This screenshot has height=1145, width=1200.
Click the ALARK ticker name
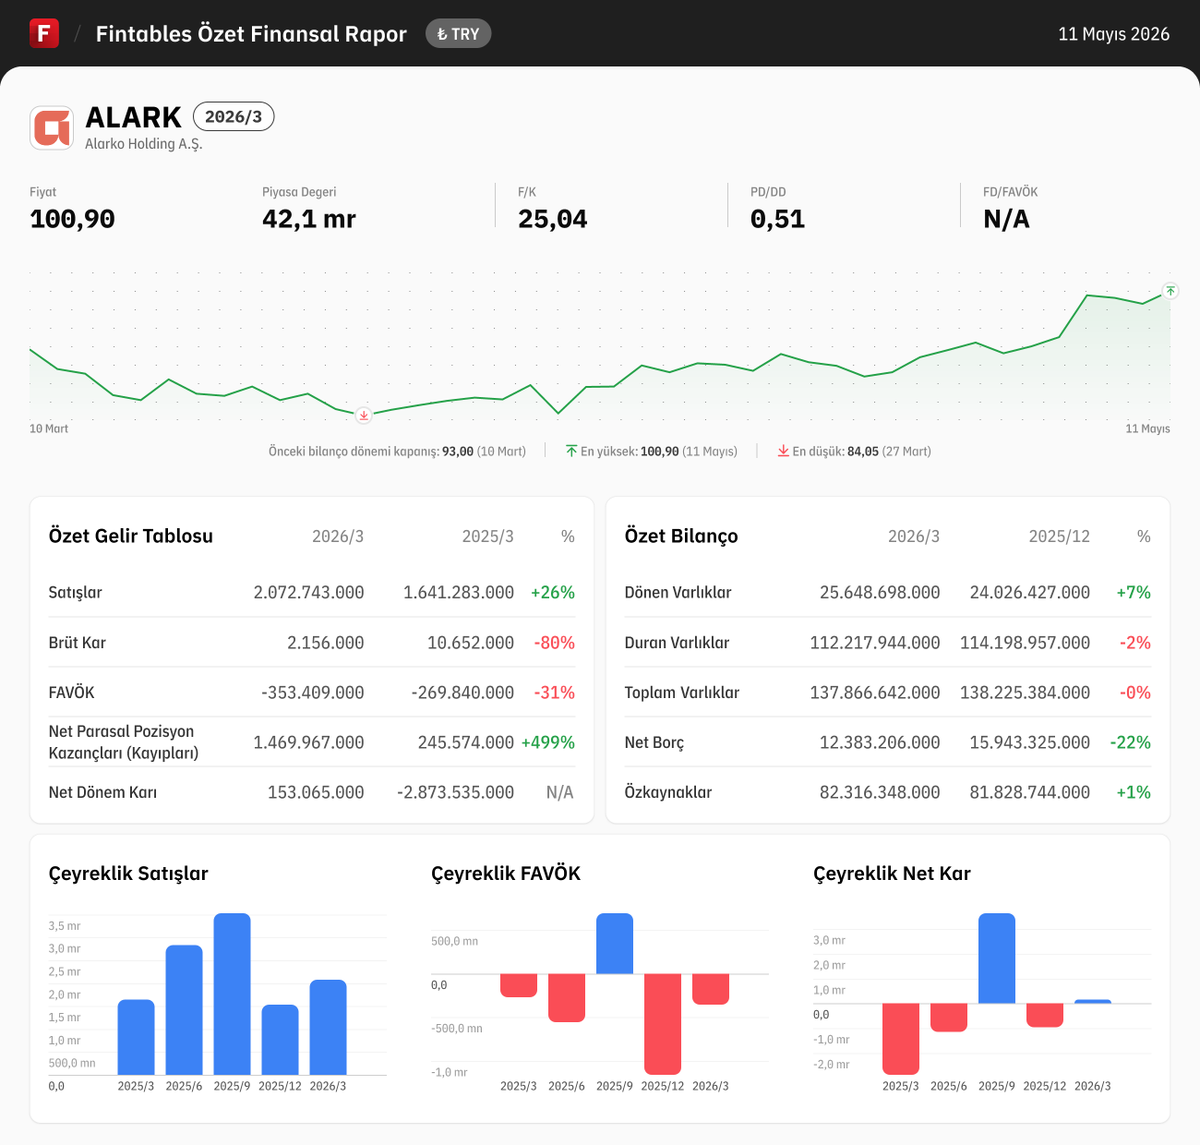click(x=133, y=117)
